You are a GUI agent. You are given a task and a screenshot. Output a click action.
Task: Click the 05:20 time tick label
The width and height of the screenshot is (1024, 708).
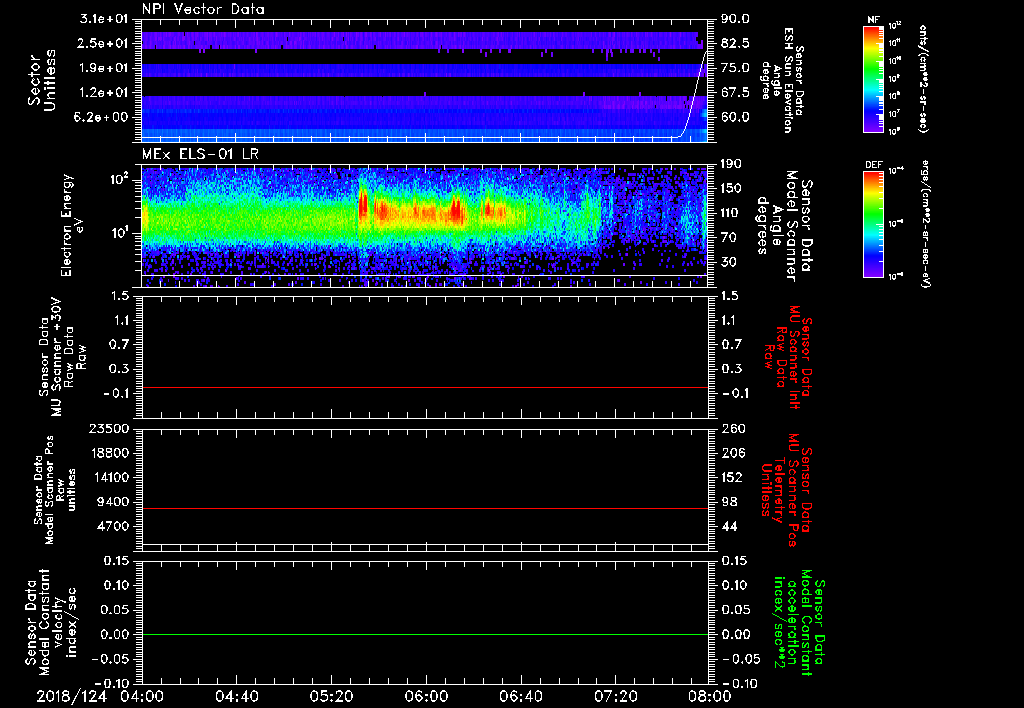[332, 695]
